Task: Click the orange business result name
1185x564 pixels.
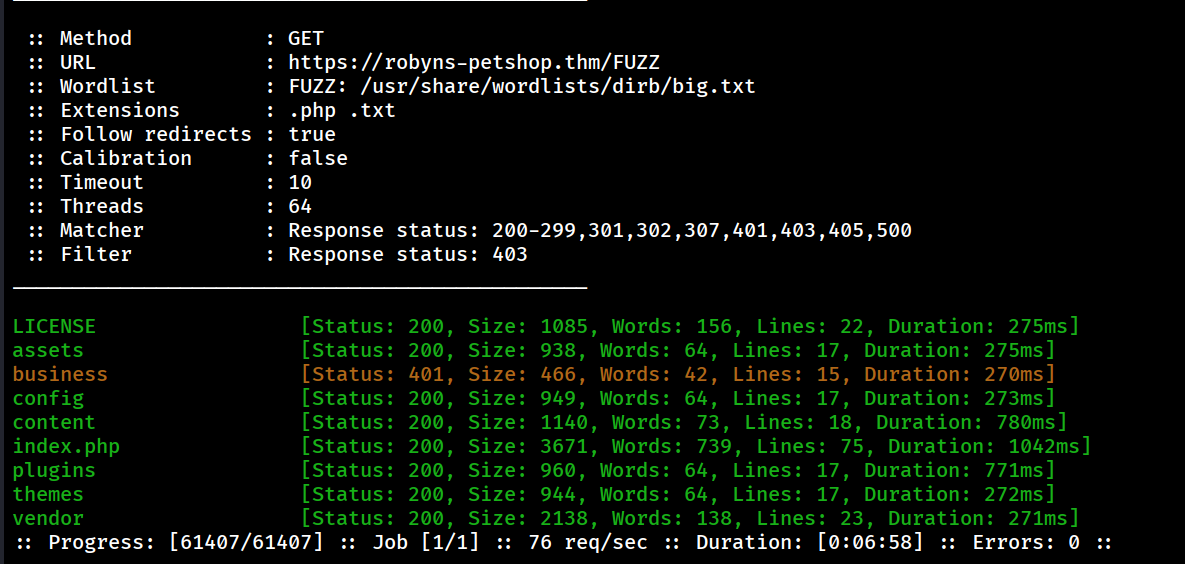Action: [60, 374]
